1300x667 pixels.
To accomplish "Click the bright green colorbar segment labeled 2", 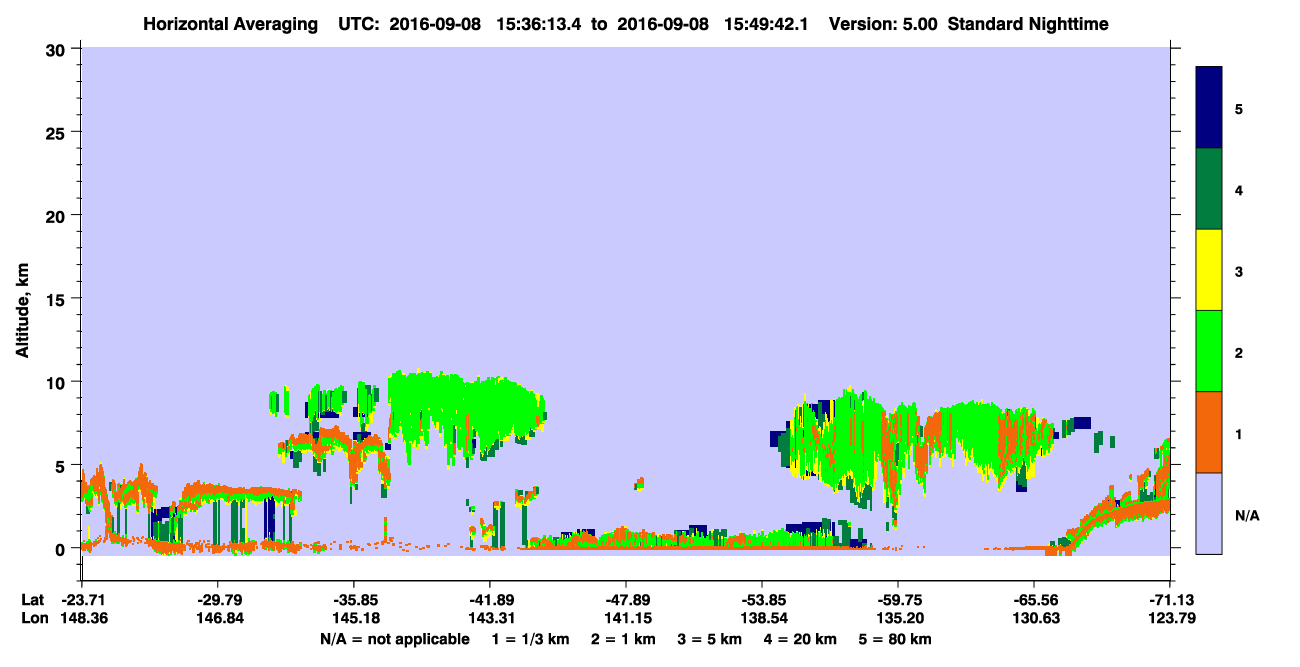I will point(1209,351).
